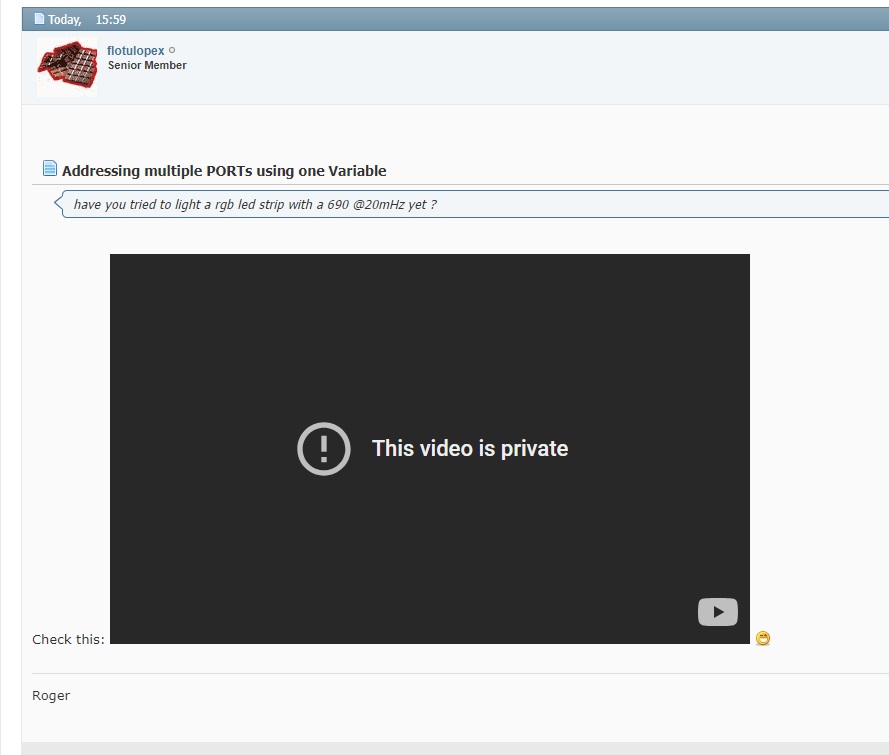This screenshot has height=755, width=889.
Task: Click the 'Check this:' text
Action: pyautogui.click(x=68, y=639)
